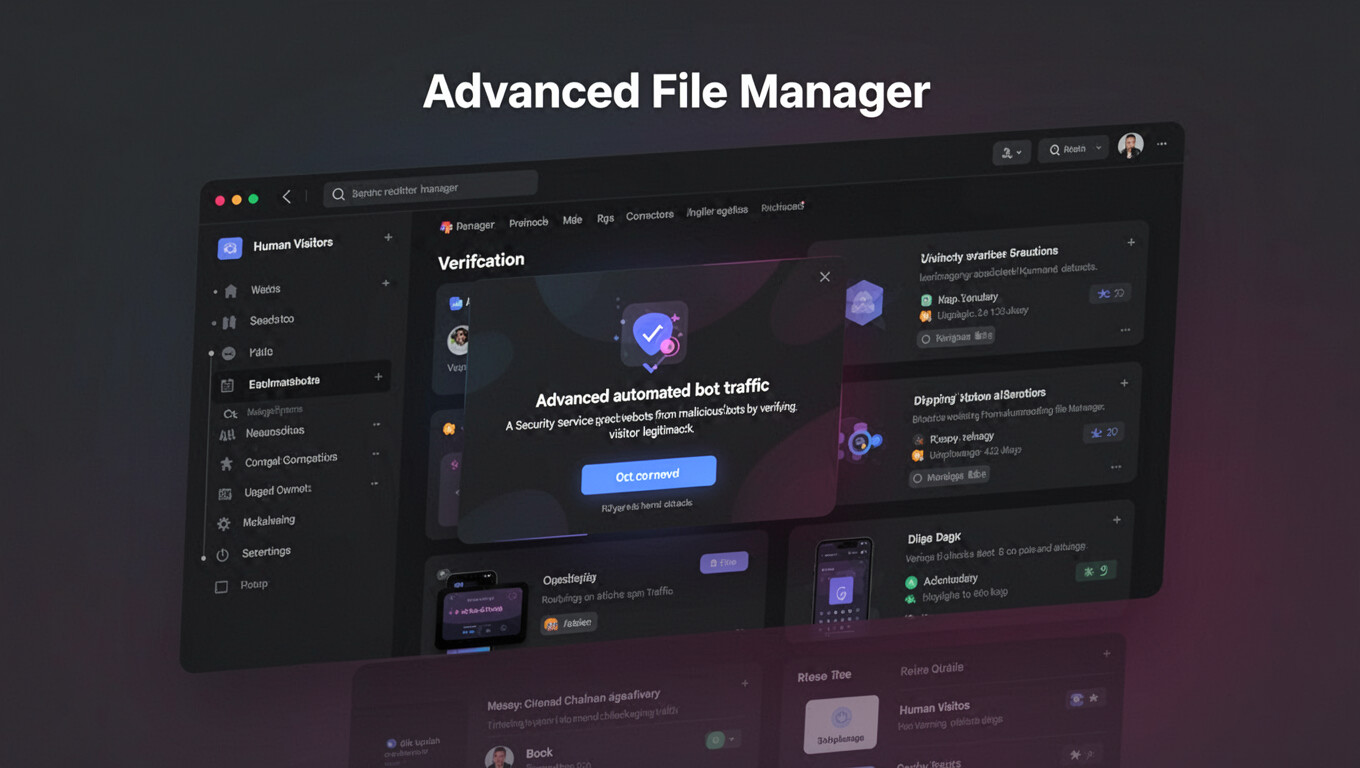Click the home icon in the sidebar

tap(231, 291)
